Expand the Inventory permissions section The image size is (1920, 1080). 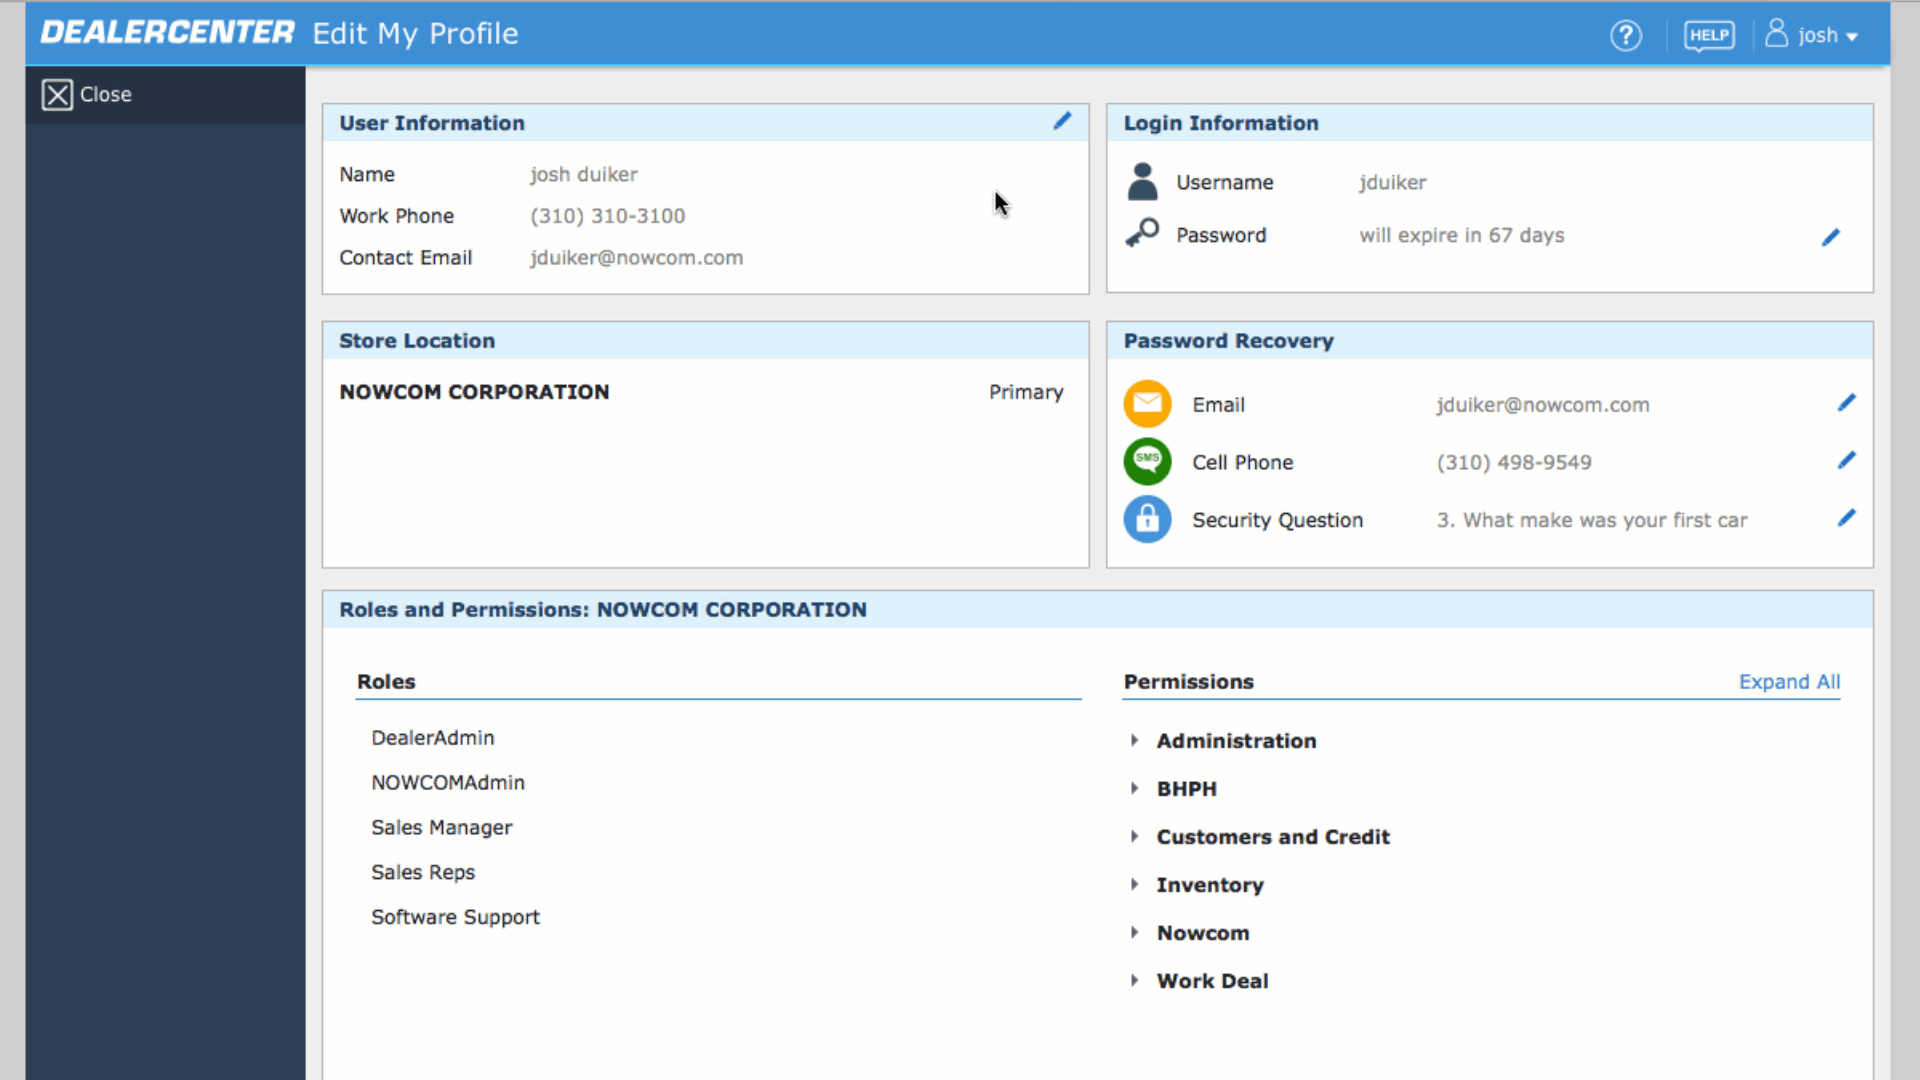tap(1134, 884)
